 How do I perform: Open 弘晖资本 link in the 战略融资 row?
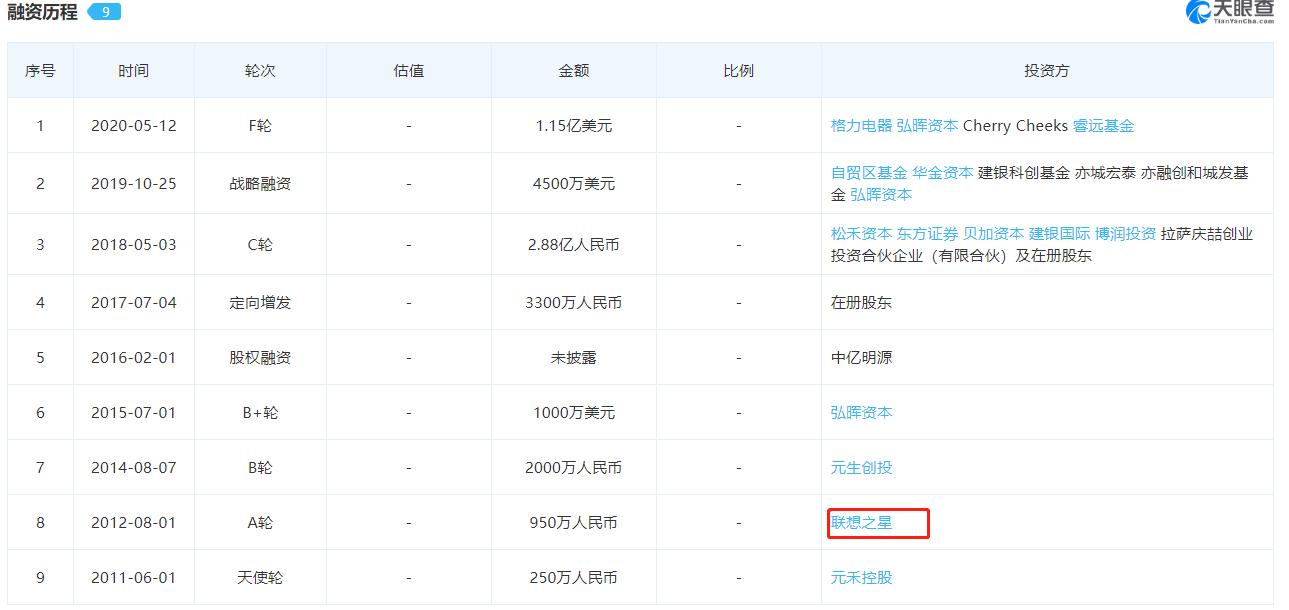click(x=881, y=195)
